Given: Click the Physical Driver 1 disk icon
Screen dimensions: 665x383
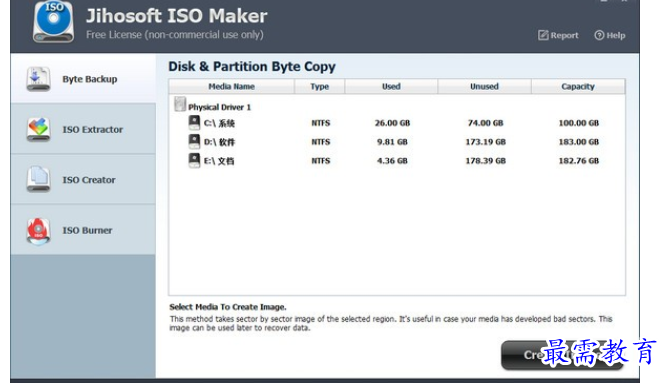Looking at the screenshot, I should click(180, 104).
